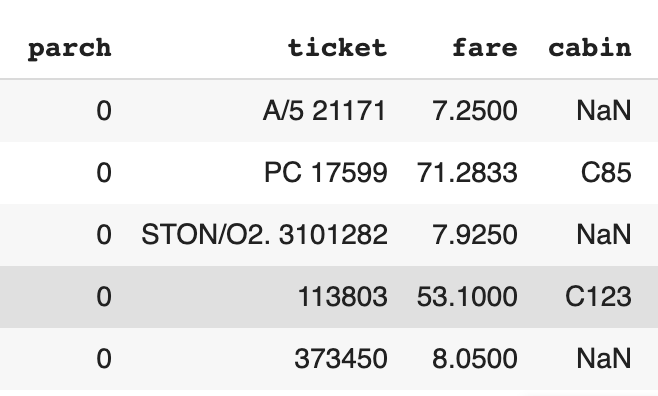Click NaN cabin in first row

coord(604,111)
